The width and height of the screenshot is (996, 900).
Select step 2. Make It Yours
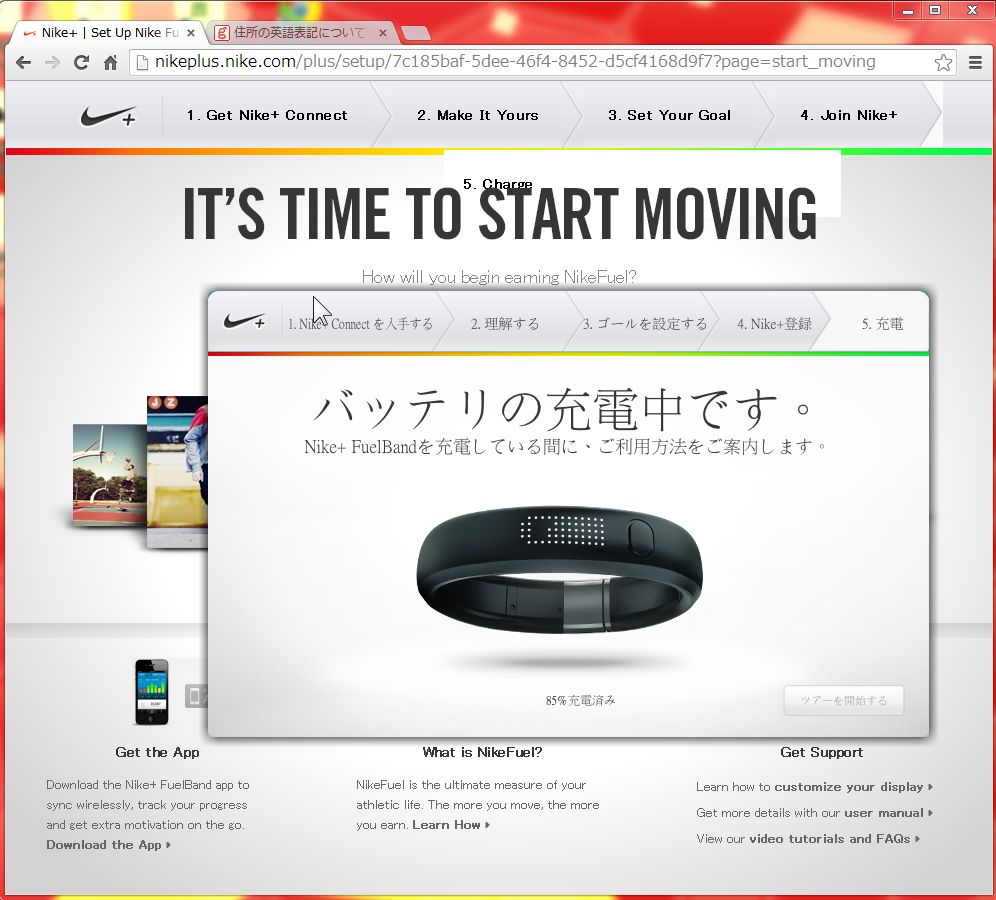coord(478,116)
